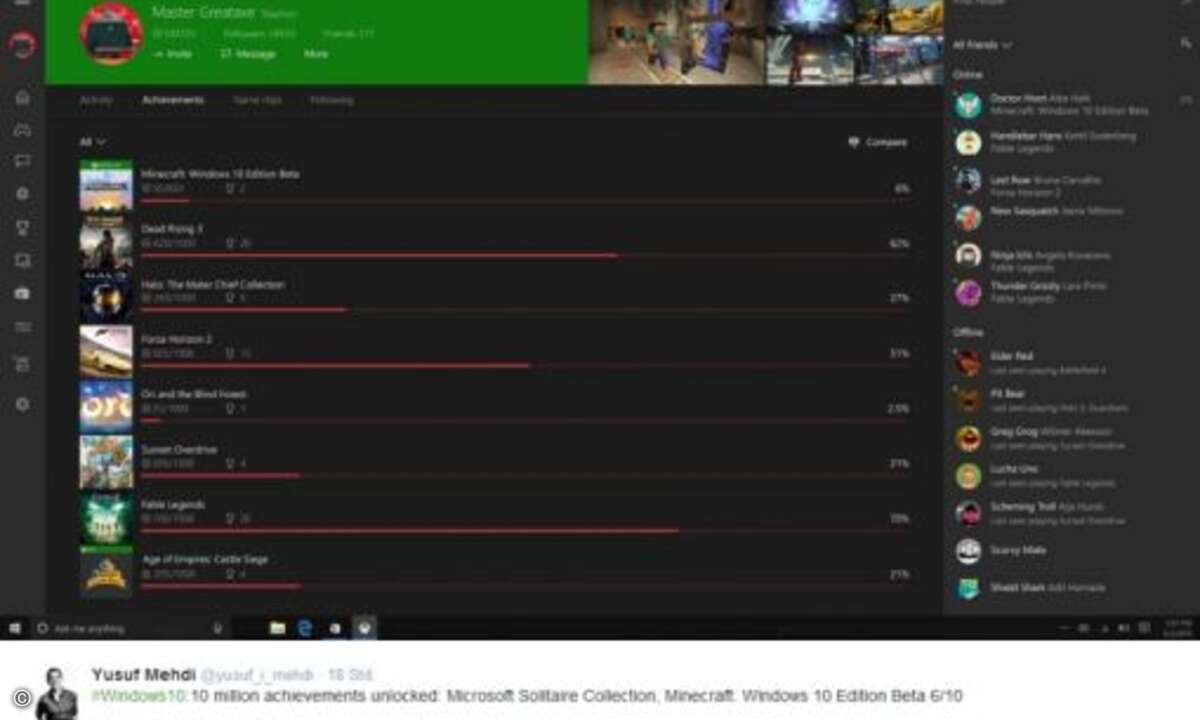Open Home from the left sidebar
This screenshot has height=720, width=1200.
[x=22, y=98]
